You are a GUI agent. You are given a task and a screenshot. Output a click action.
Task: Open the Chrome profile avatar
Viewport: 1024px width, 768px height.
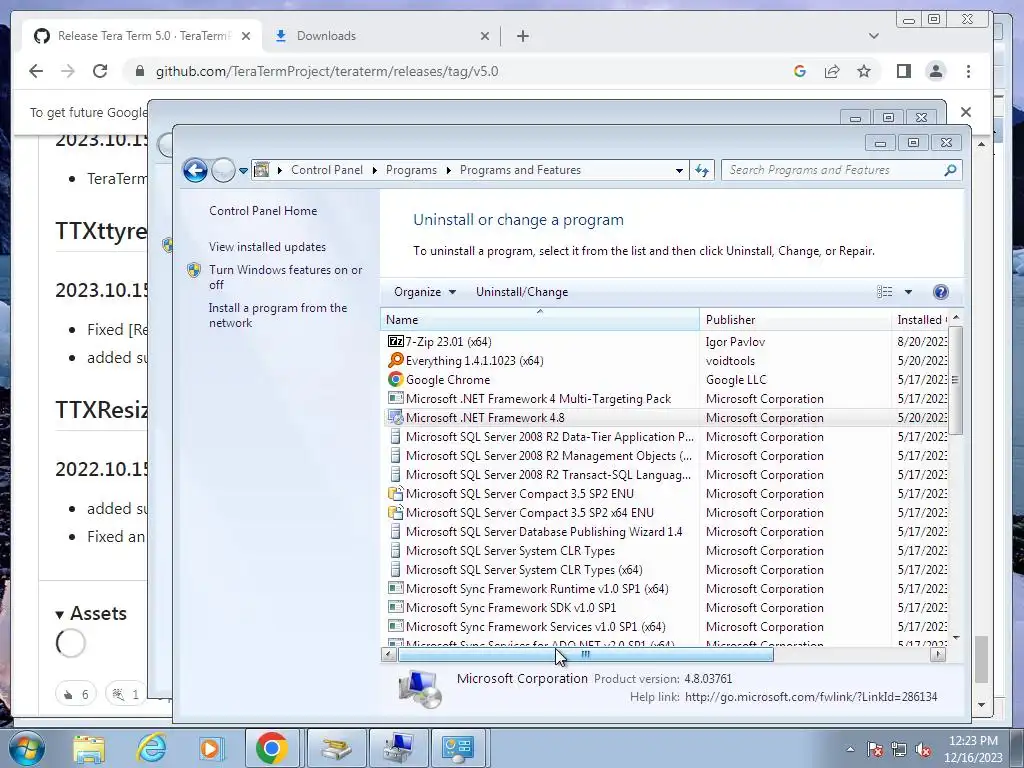[x=936, y=71]
